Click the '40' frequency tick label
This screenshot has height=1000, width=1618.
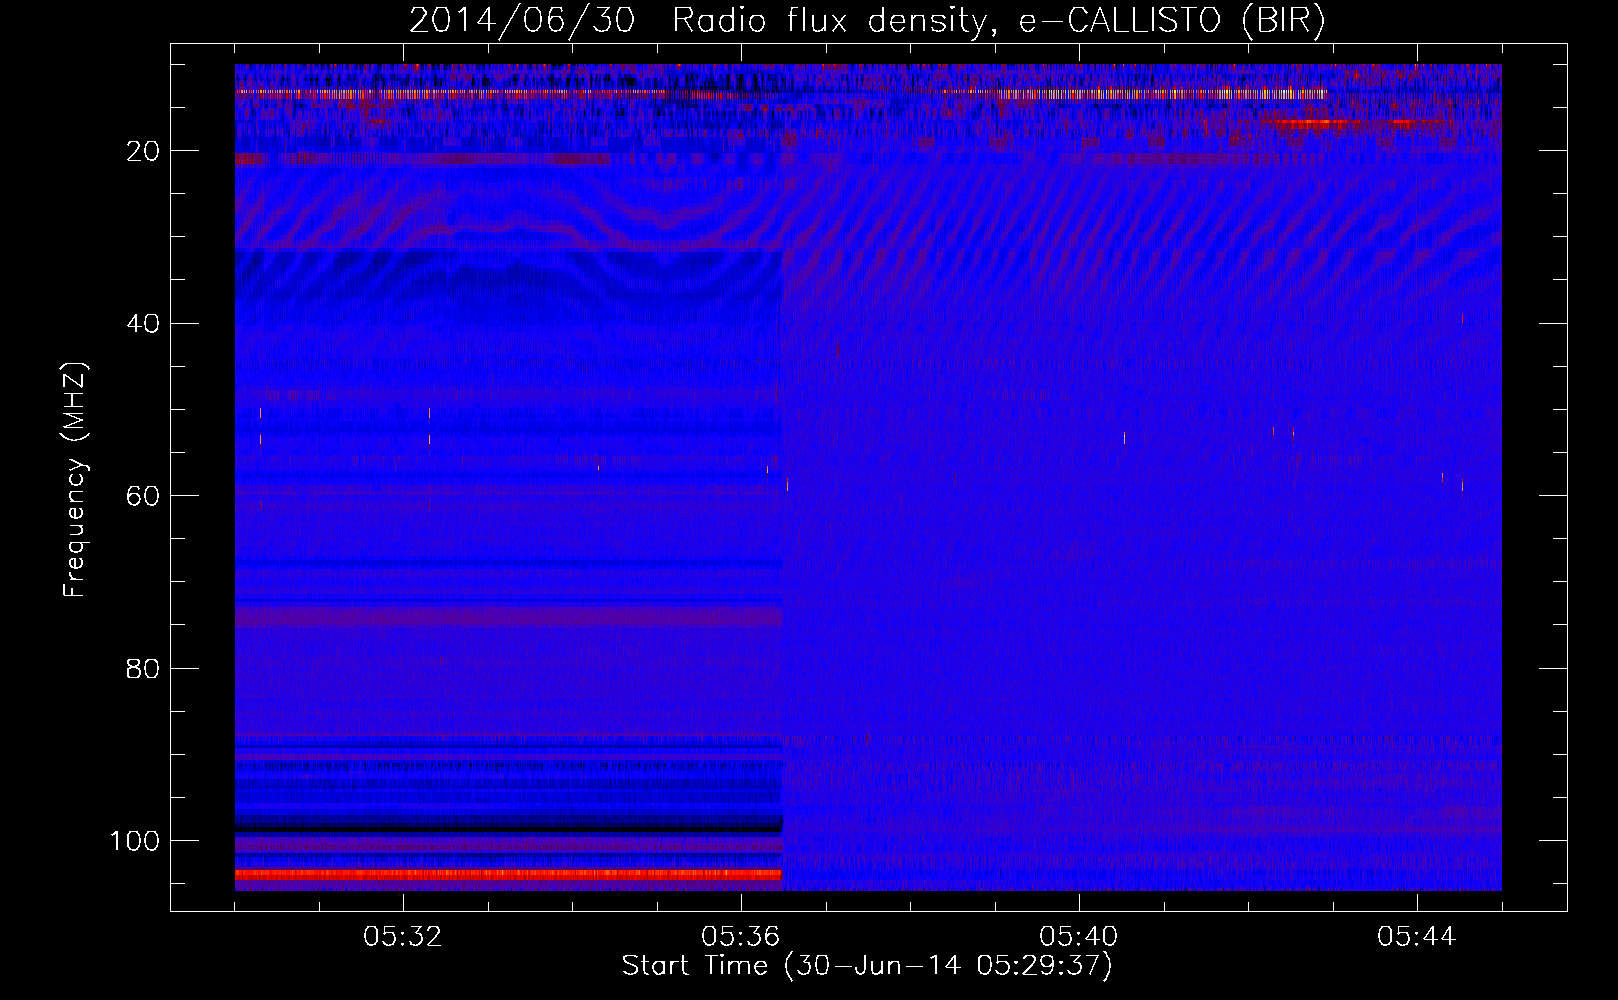(143, 324)
